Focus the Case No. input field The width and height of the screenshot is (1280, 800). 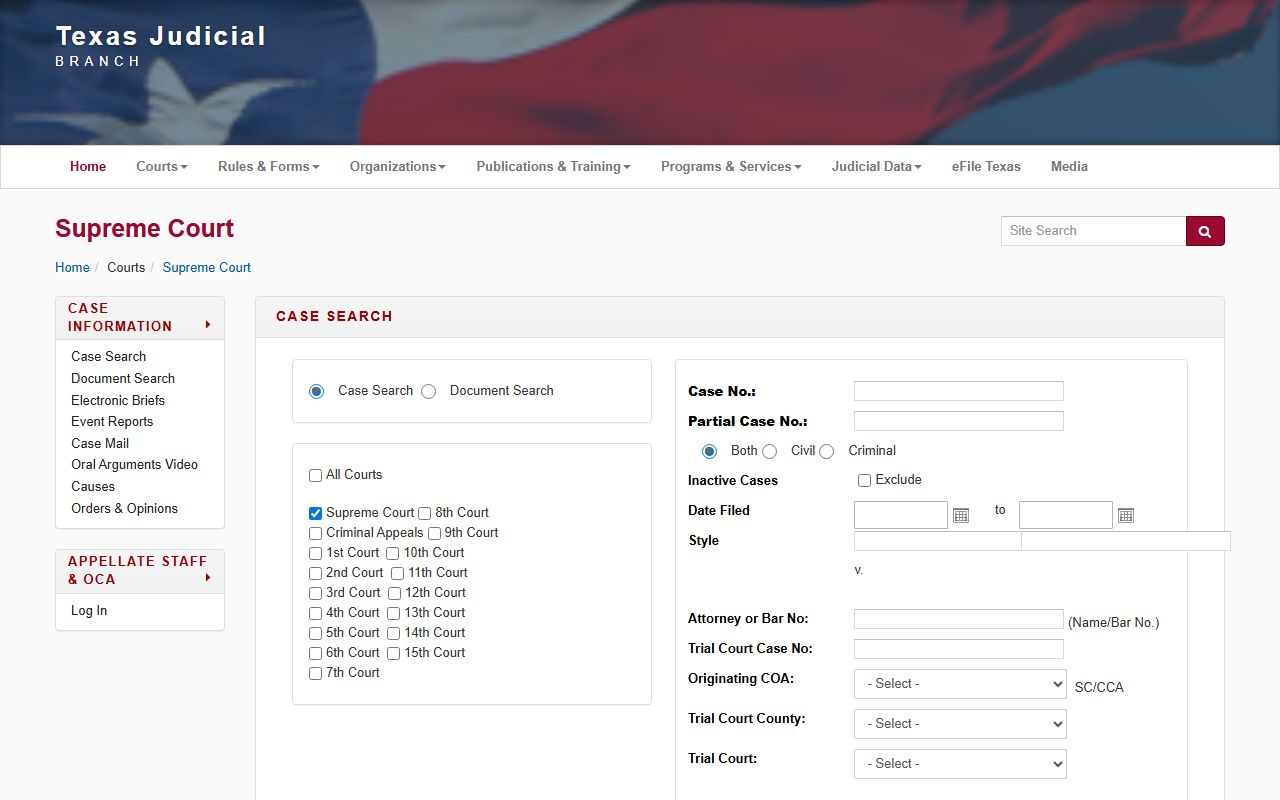(x=959, y=391)
